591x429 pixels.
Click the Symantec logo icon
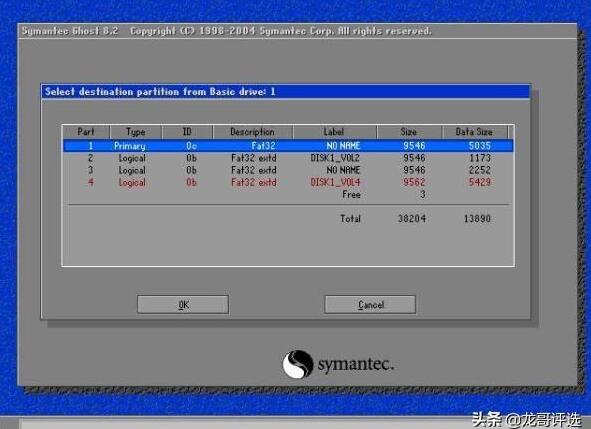[x=298, y=364]
